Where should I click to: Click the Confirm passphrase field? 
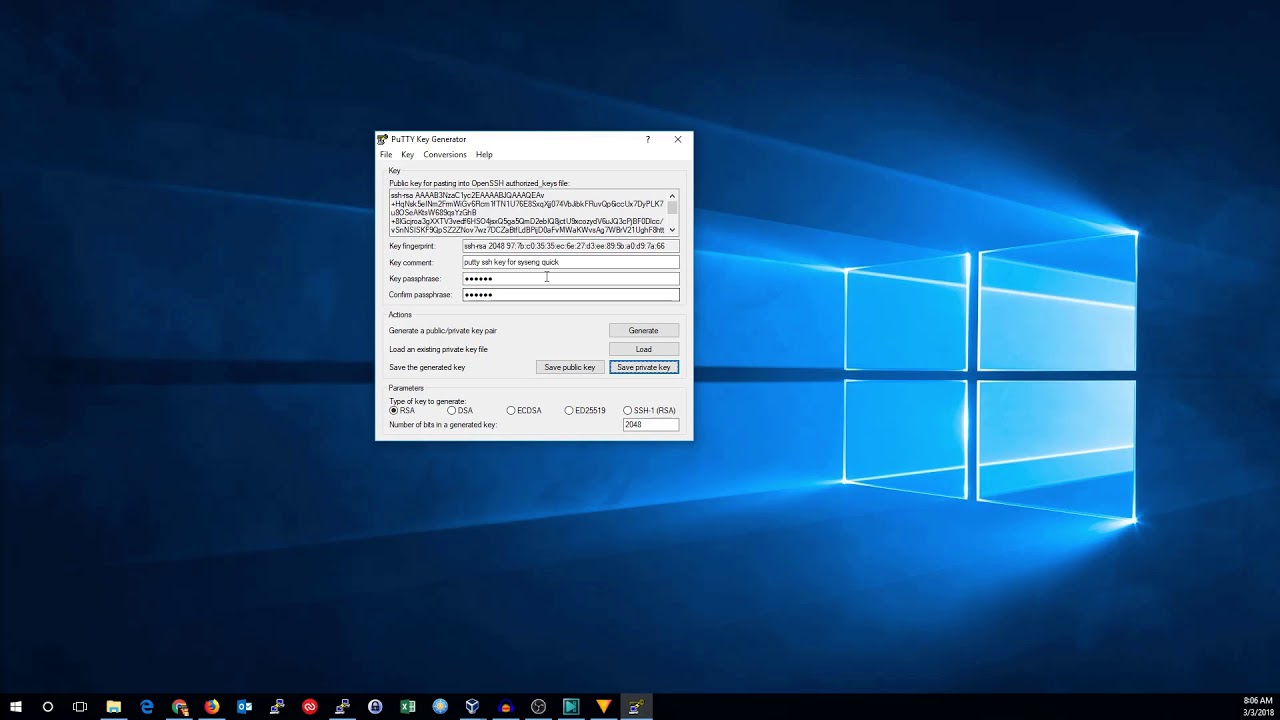(571, 295)
